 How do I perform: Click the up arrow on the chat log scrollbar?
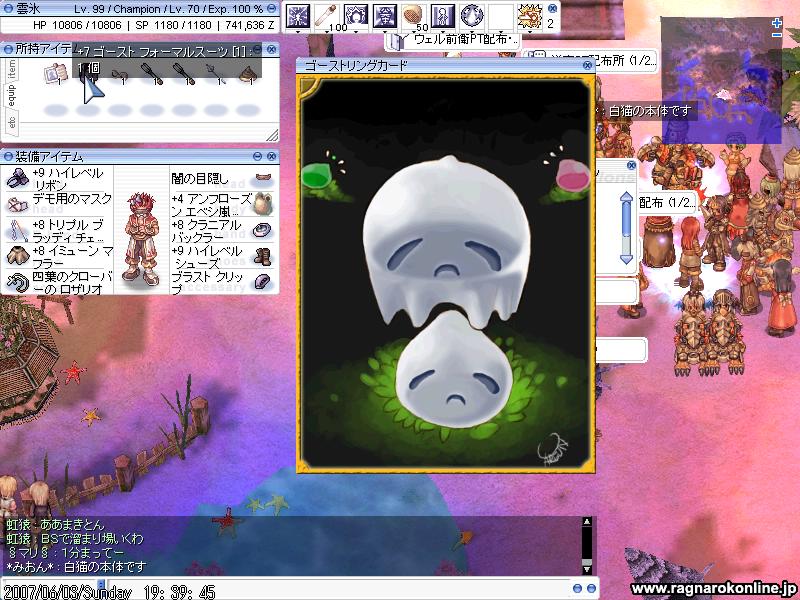[x=587, y=521]
